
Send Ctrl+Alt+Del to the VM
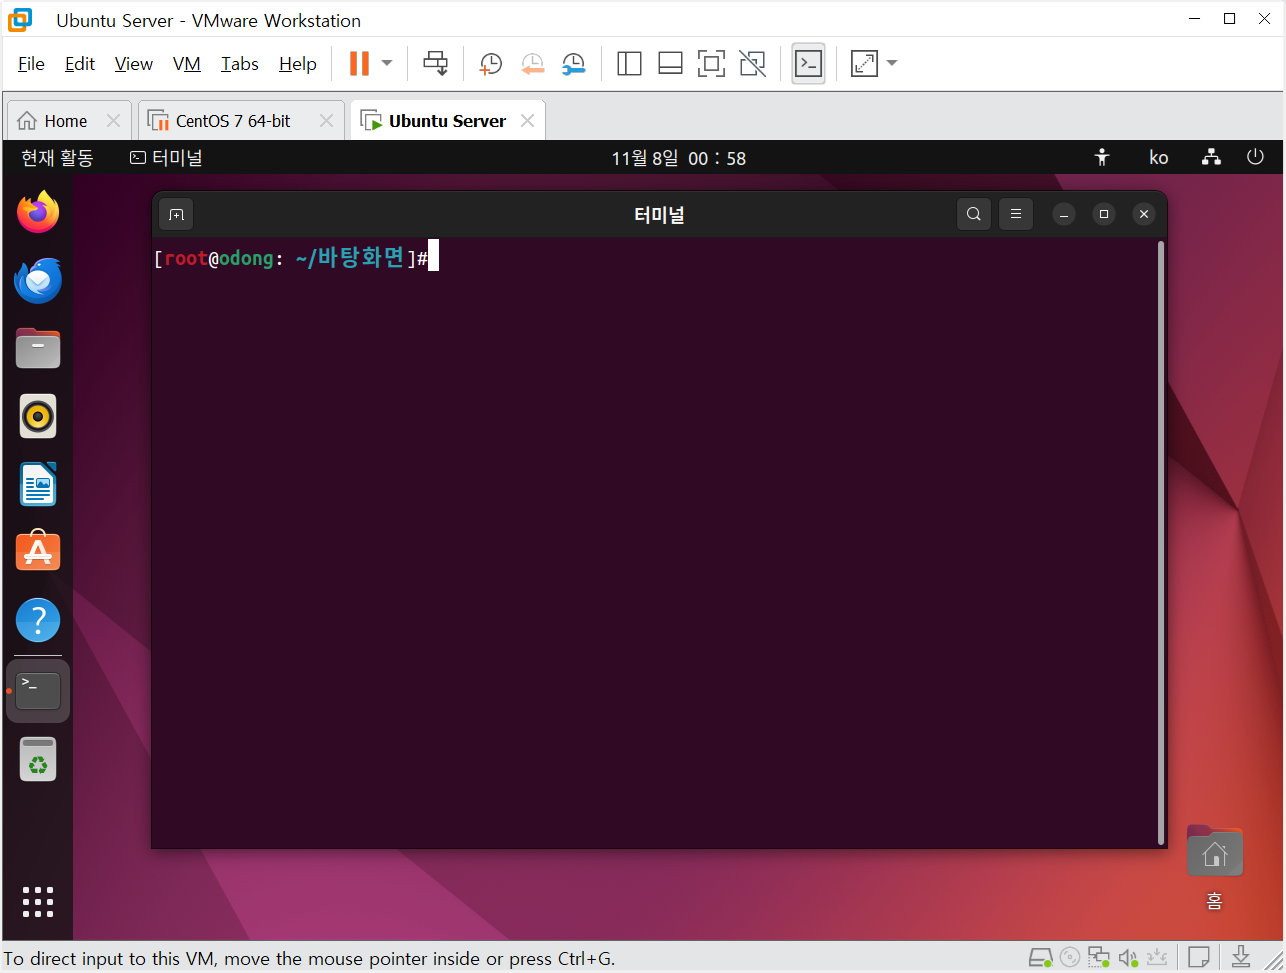click(435, 64)
